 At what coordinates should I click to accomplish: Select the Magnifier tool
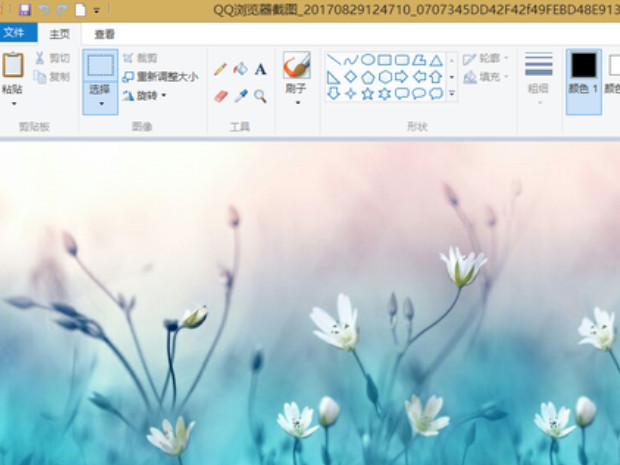[x=260, y=96]
